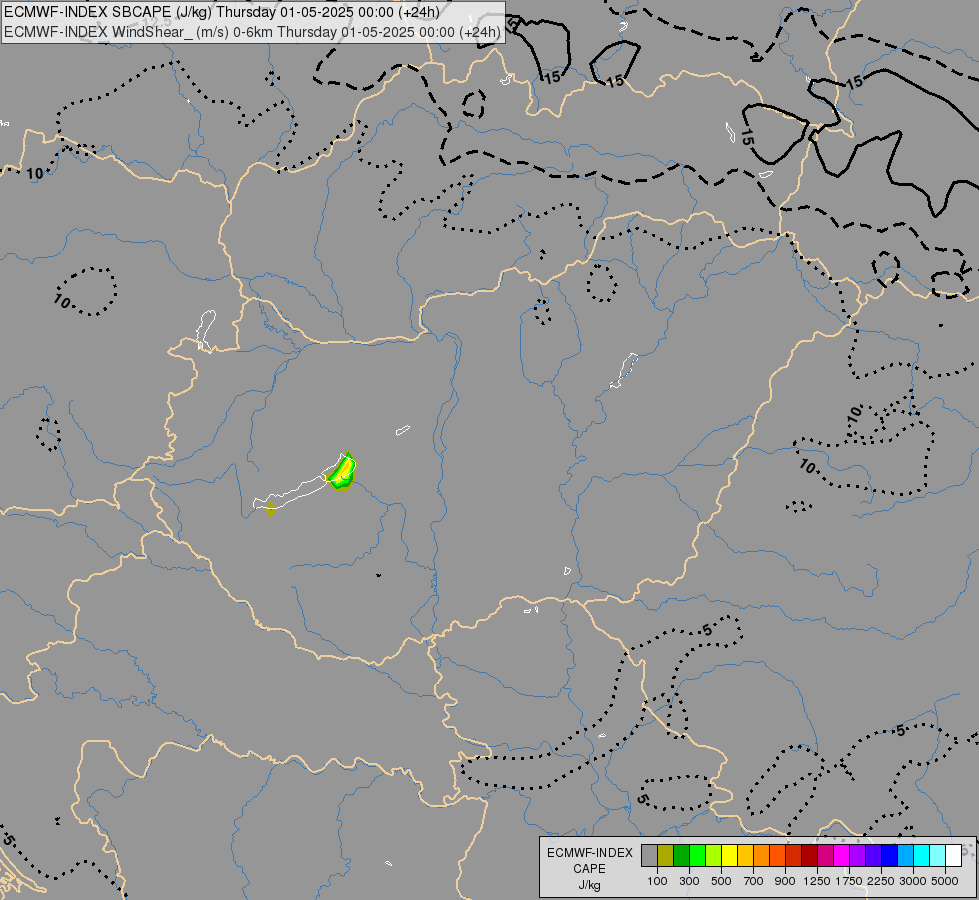
Task: Click the 300 legend tick label
Action: [x=689, y=881]
